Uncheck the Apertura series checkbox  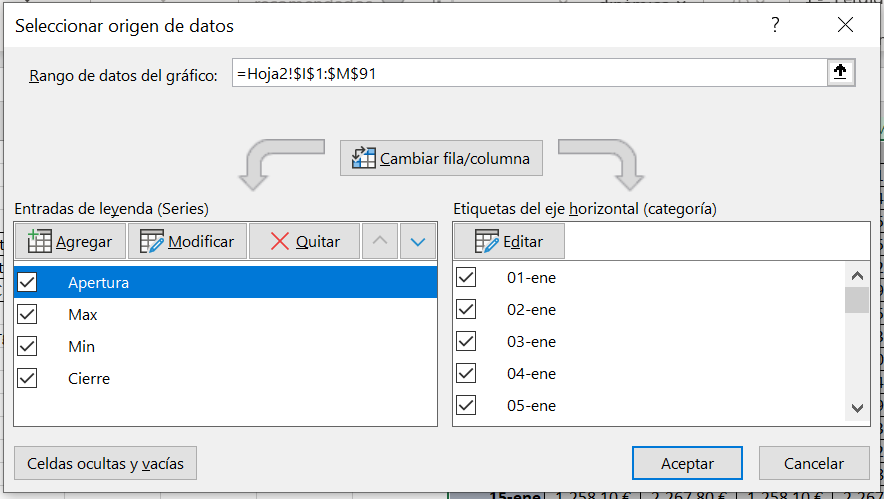tap(27, 282)
